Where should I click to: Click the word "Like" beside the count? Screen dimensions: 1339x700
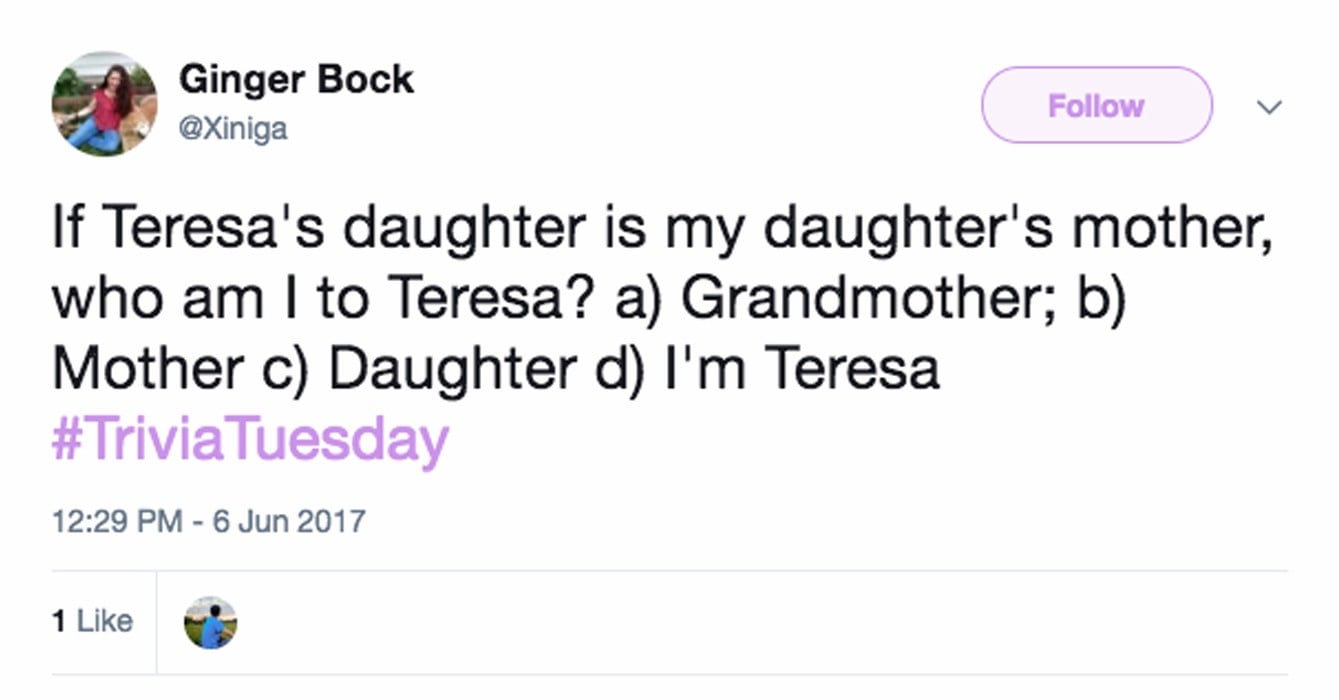click(x=105, y=621)
